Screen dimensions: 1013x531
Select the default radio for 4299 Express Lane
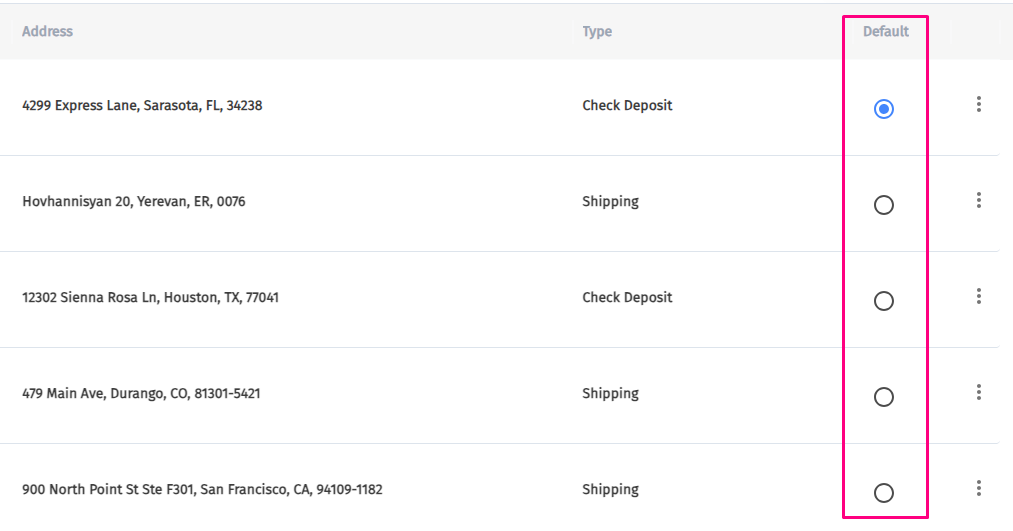884,109
